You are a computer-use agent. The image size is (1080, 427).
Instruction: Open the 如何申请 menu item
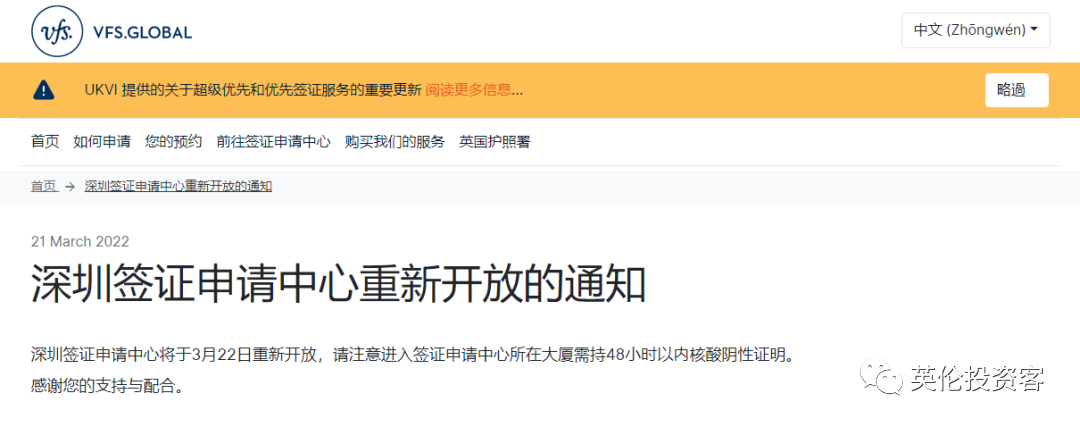click(x=102, y=142)
